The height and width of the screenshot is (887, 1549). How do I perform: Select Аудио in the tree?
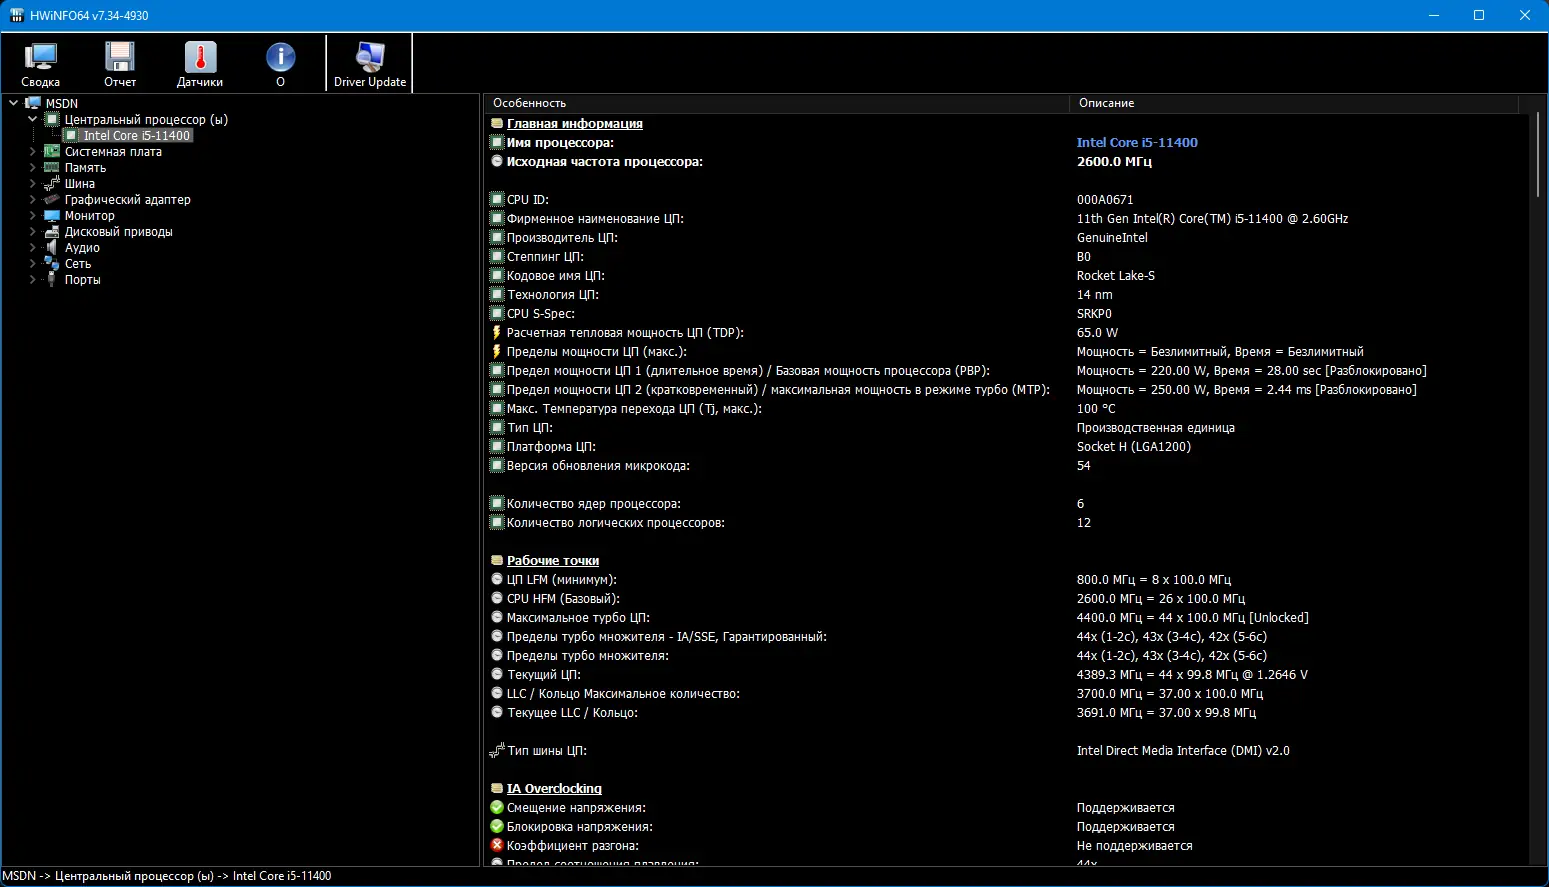[82, 247]
